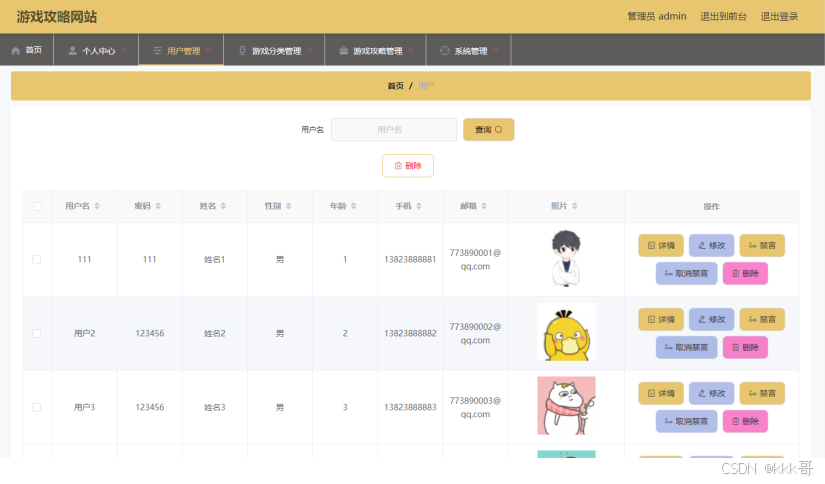Click 取消禁言 for 用户2
Screen dimensions: 825x484
click(x=686, y=347)
